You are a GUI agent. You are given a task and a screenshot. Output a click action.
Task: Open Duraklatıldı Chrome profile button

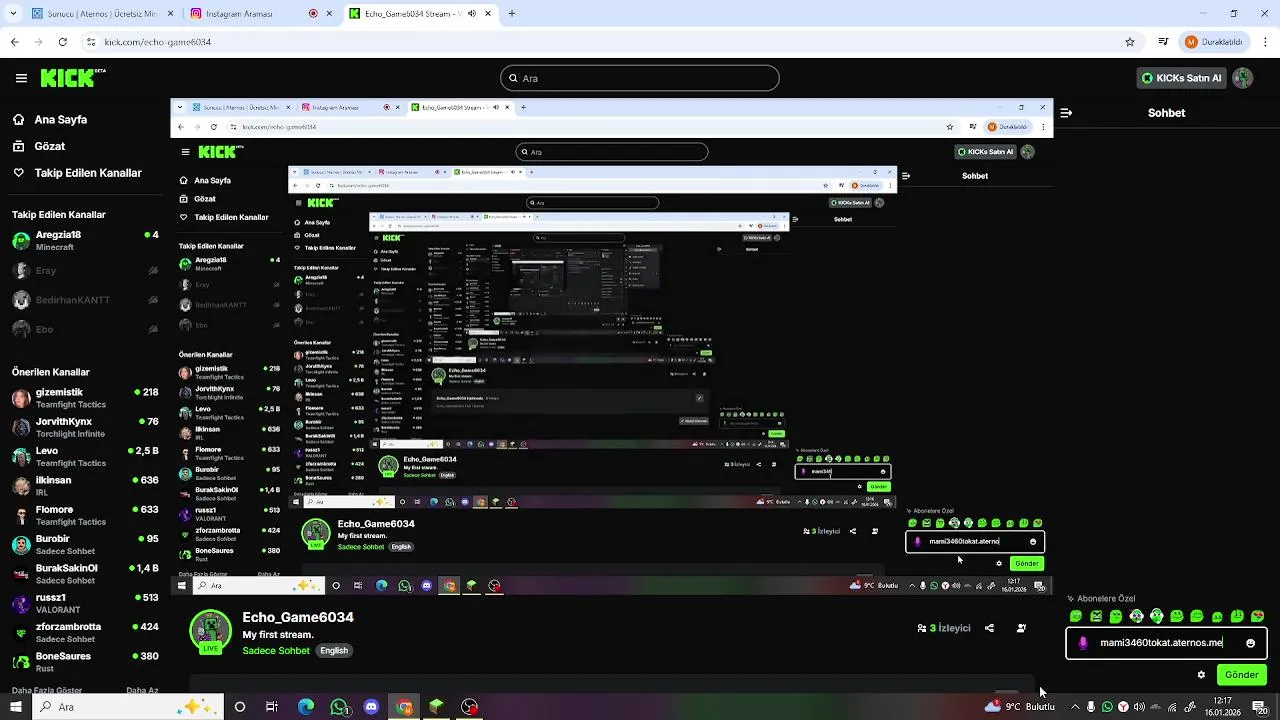(x=1215, y=42)
